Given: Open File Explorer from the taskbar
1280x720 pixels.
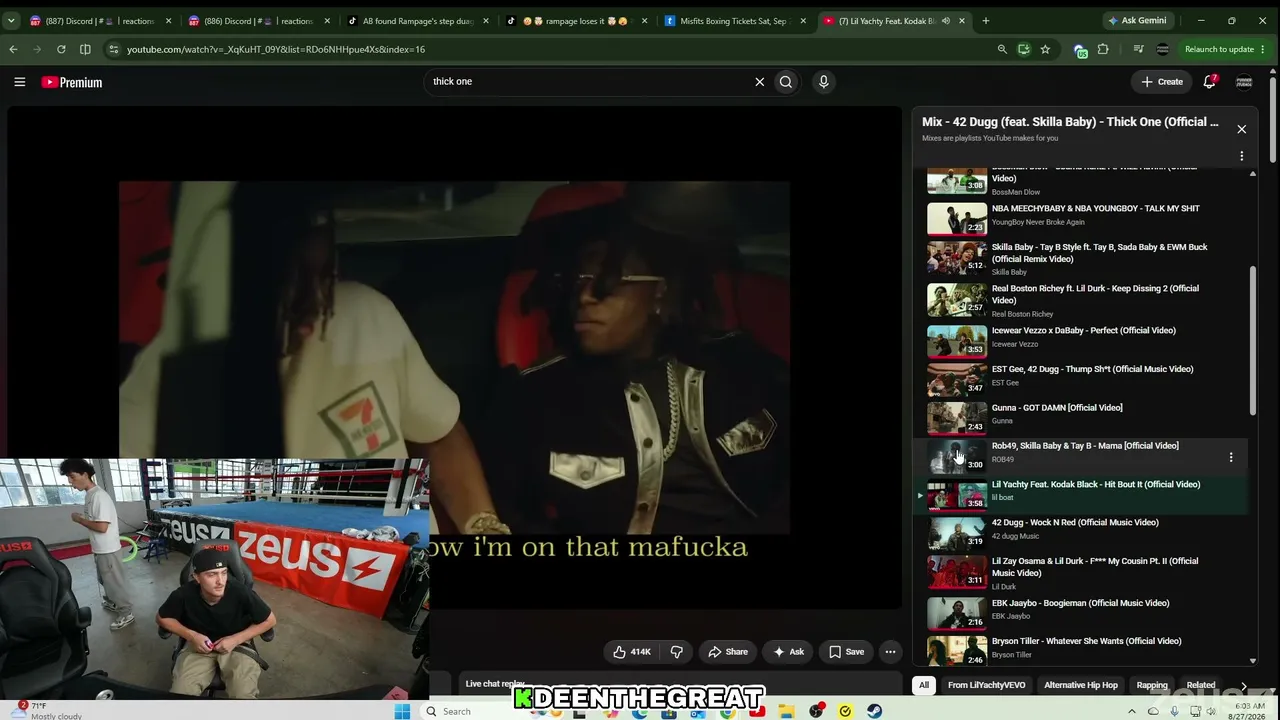Looking at the screenshot, I should click(787, 711).
